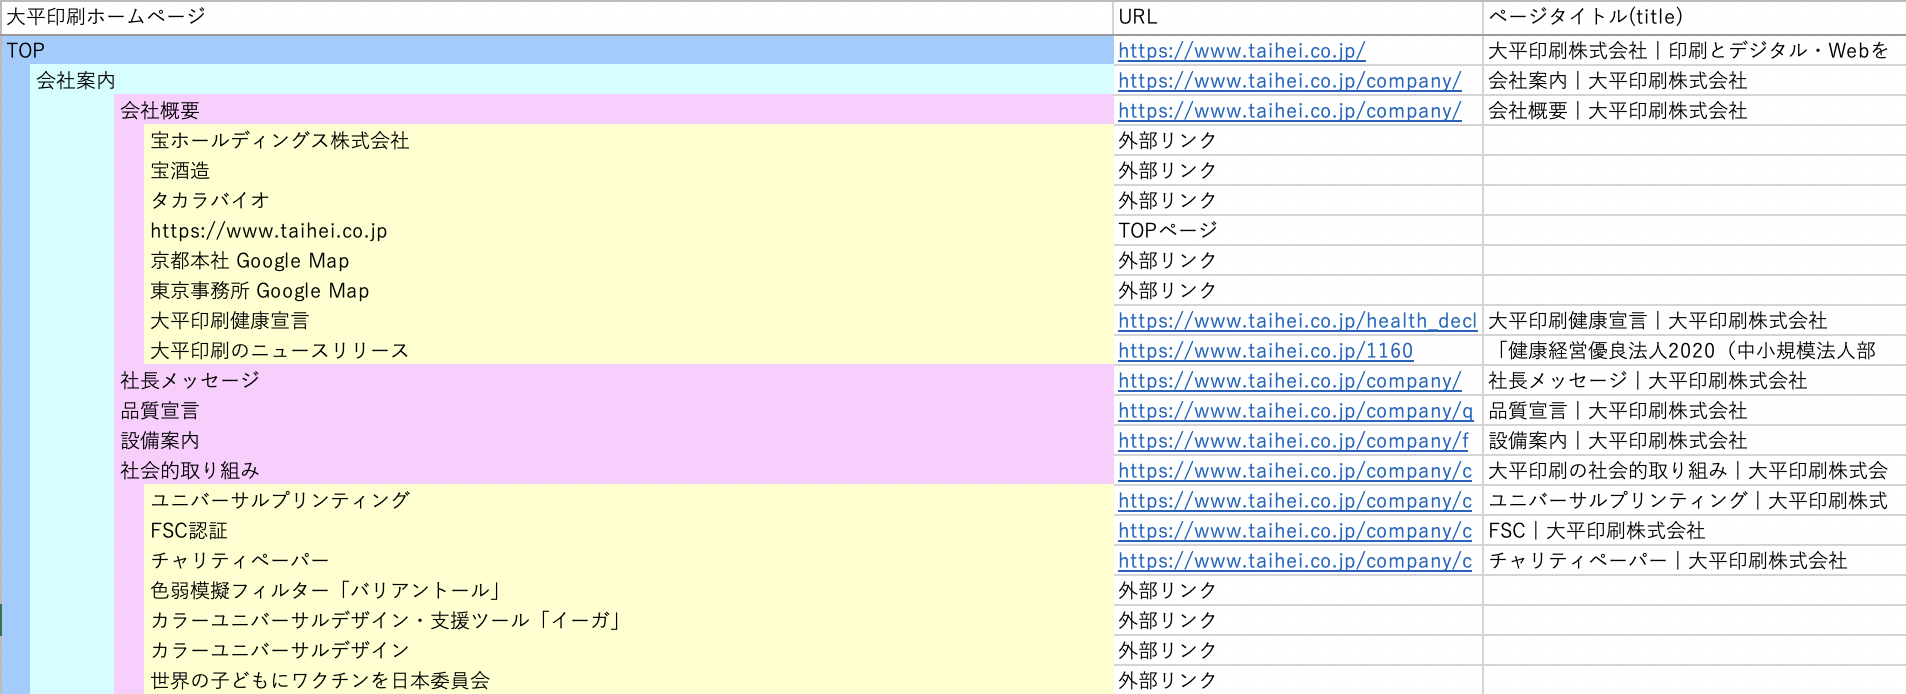This screenshot has width=1906, height=694.
Task: Select the 宝ホールディングス株式会社 cell
Action: tap(629, 140)
